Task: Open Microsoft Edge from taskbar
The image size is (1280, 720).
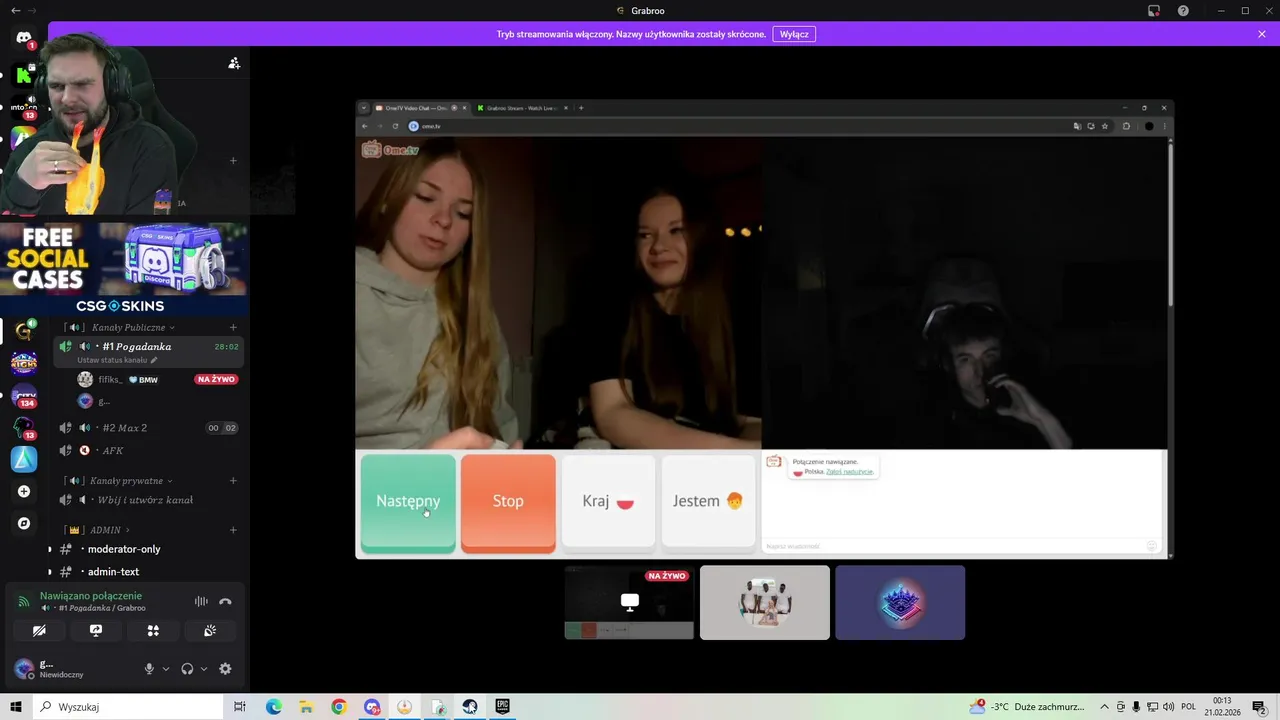Action: 273,707
